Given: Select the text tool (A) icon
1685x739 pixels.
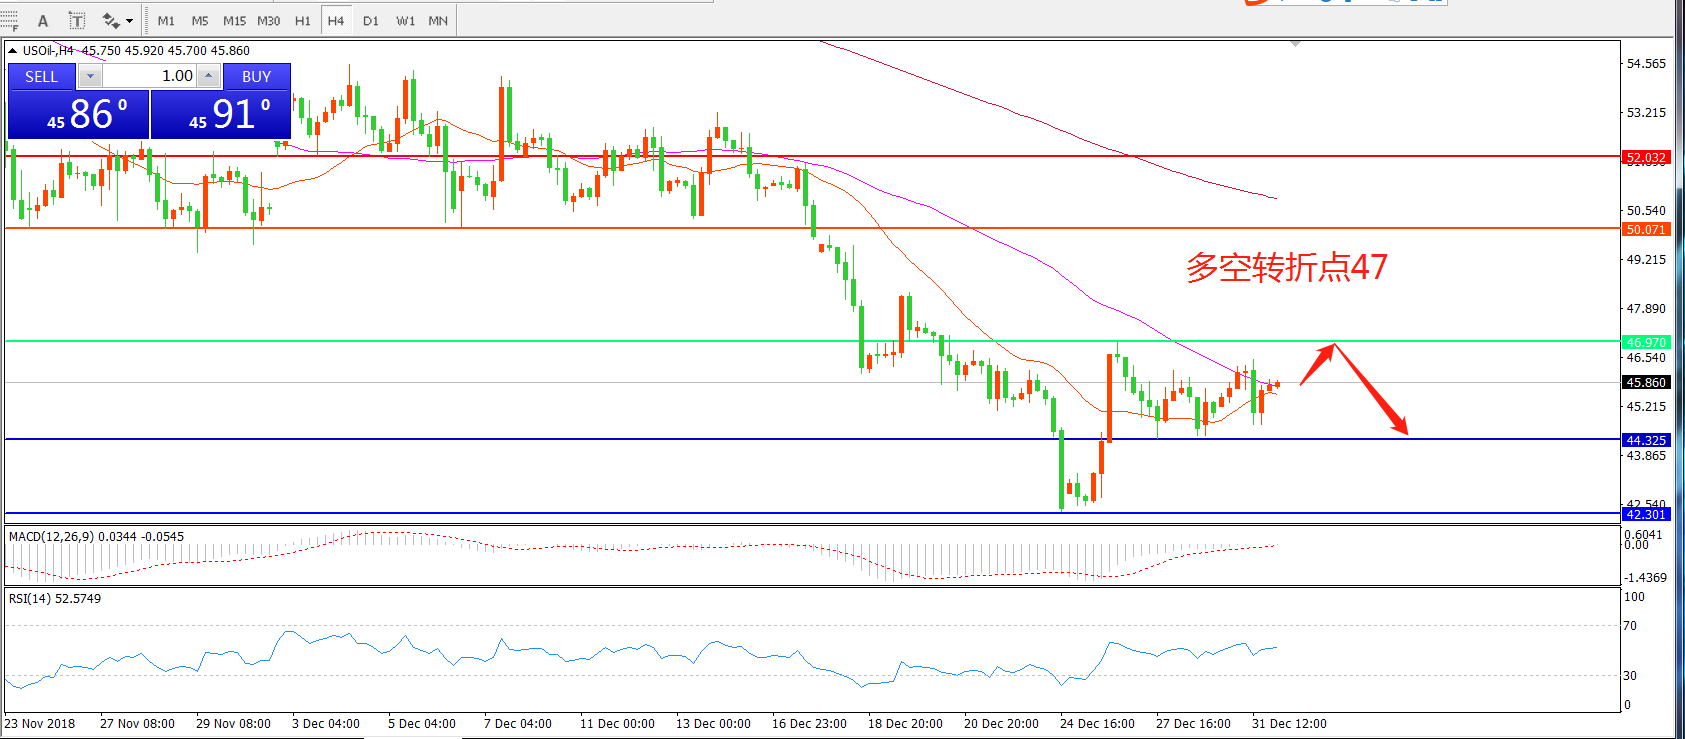Looking at the screenshot, I should click(43, 20).
